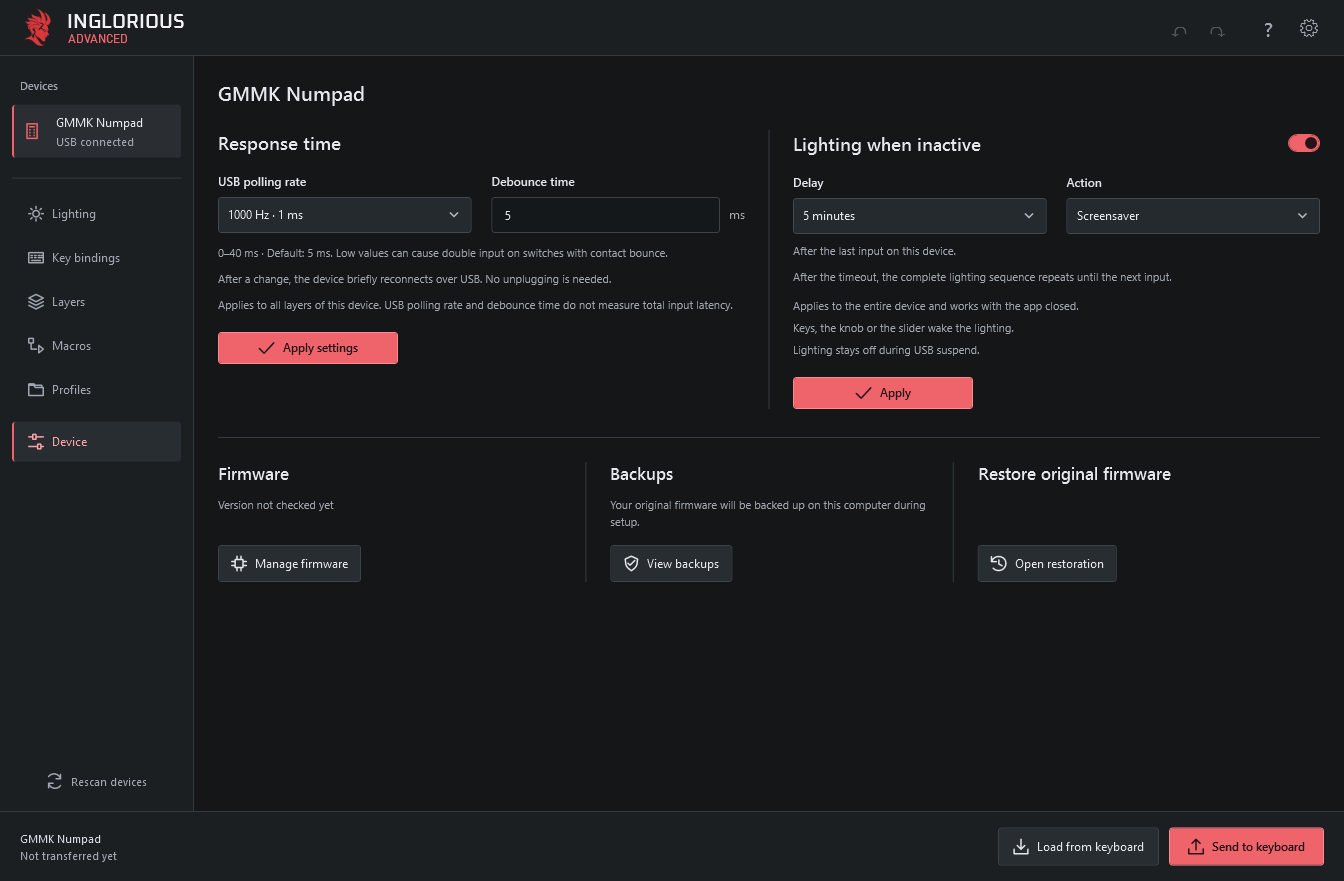Screen dimensions: 1344x881
Task: Click the 'Response time' heading
Action: [279, 144]
